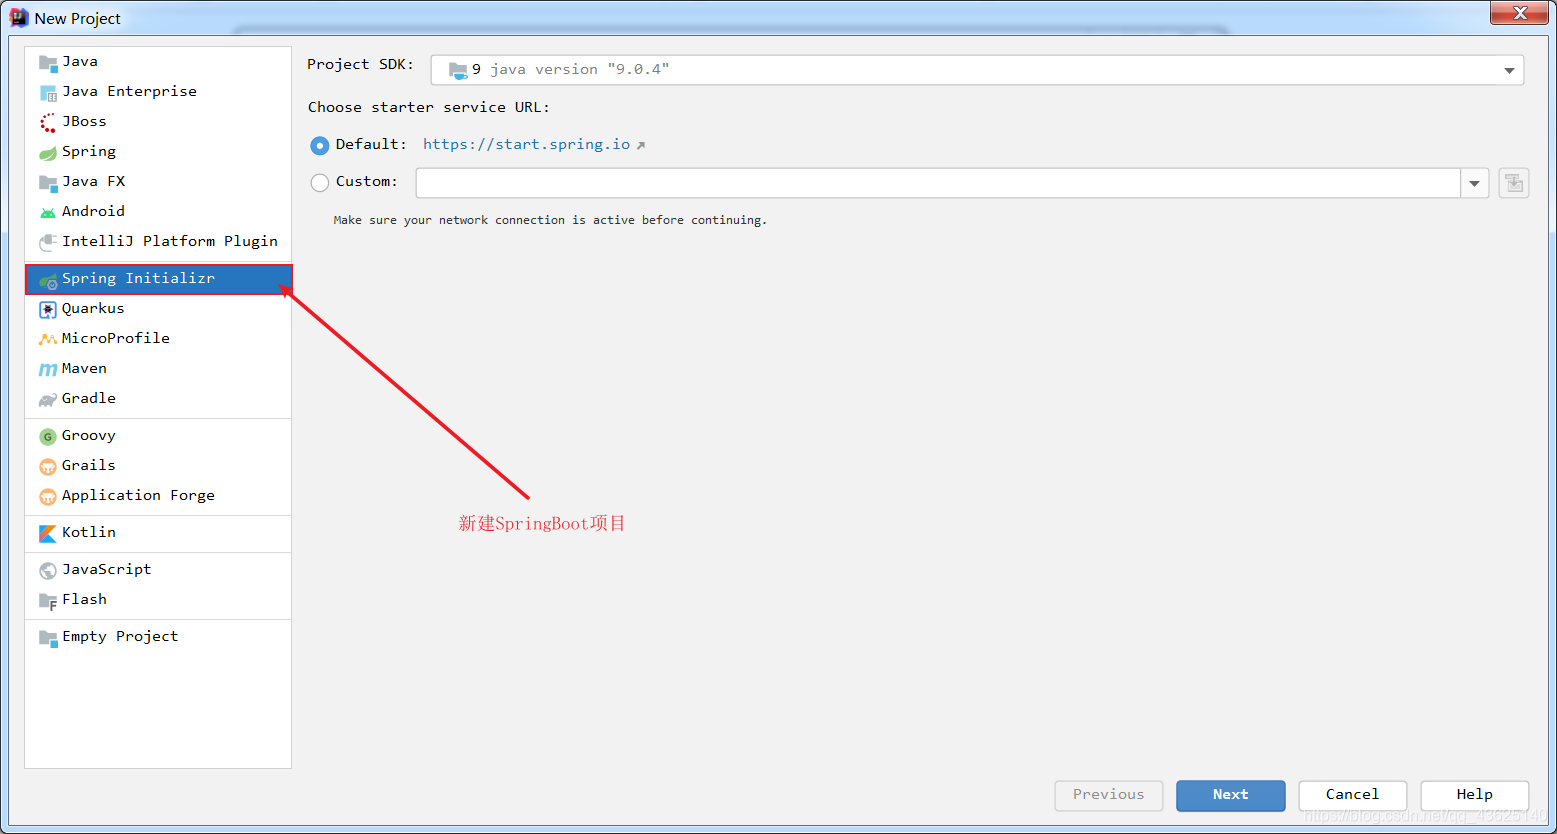Image resolution: width=1557 pixels, height=834 pixels.
Task: Click the Android robot icon
Action: (48, 212)
